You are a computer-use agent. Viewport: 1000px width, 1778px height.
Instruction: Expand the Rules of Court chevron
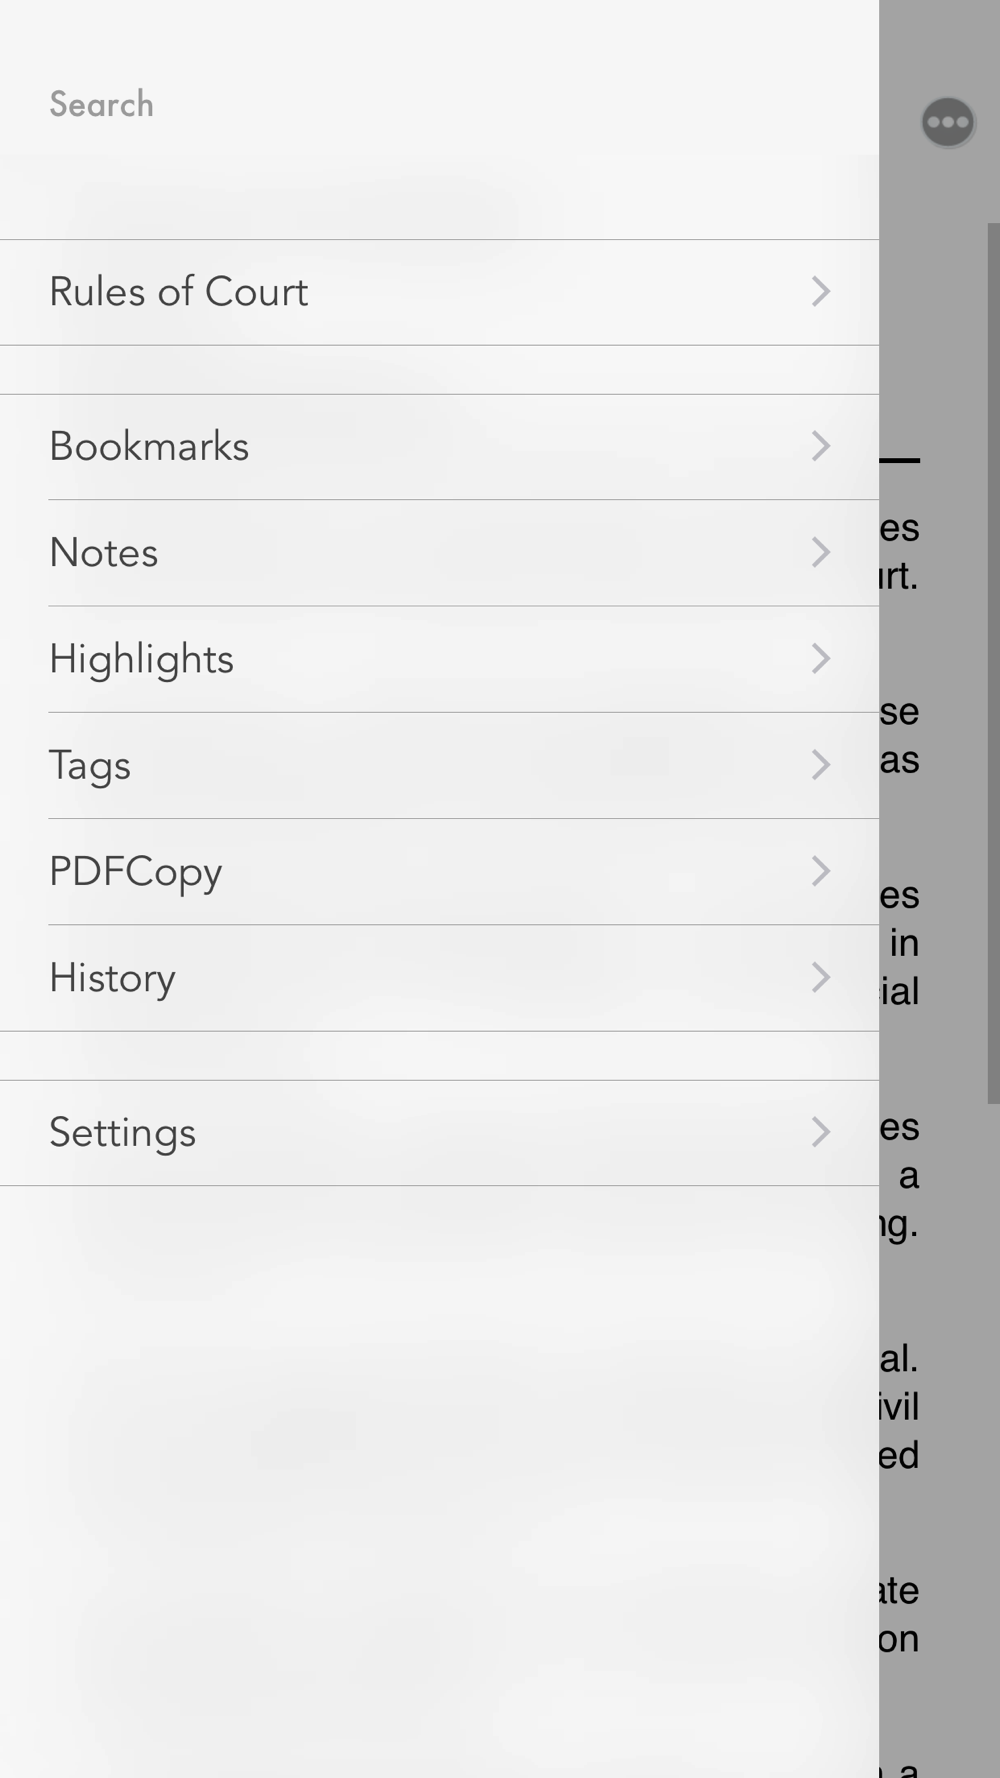pyautogui.click(x=820, y=292)
